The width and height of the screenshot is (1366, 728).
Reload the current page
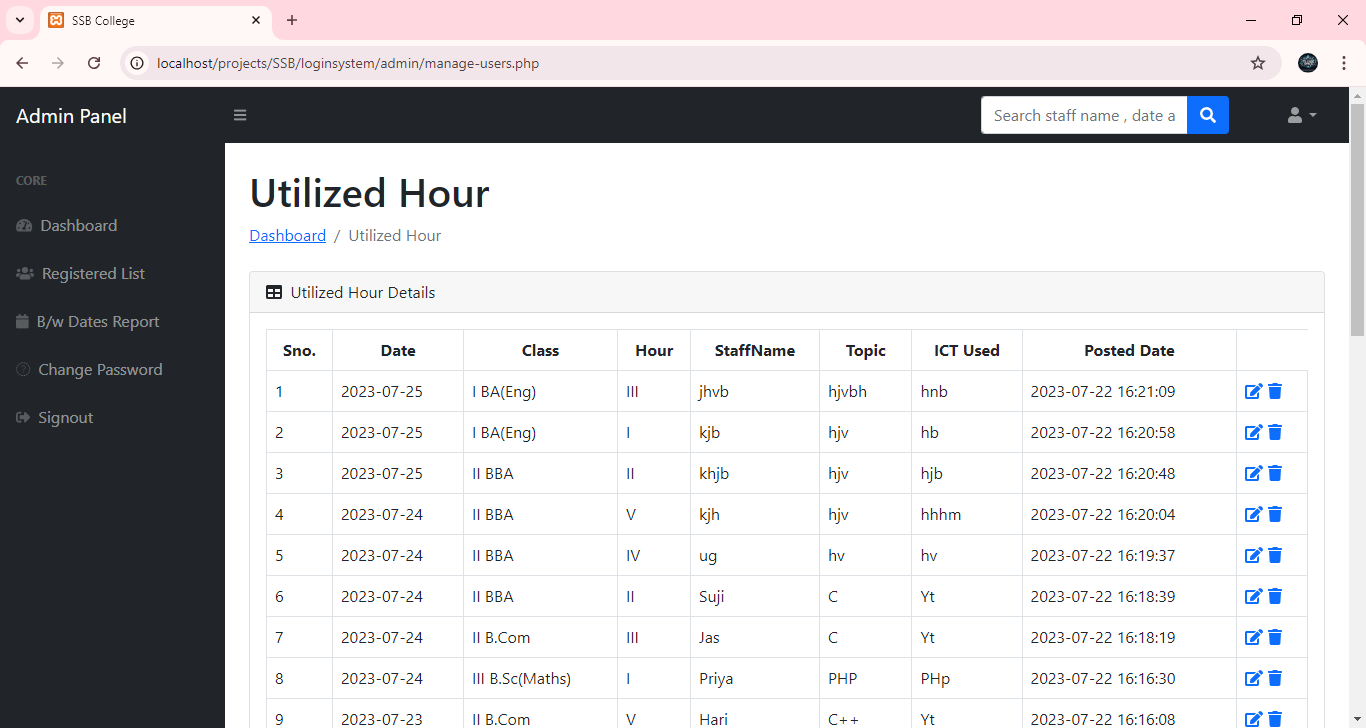[94, 62]
